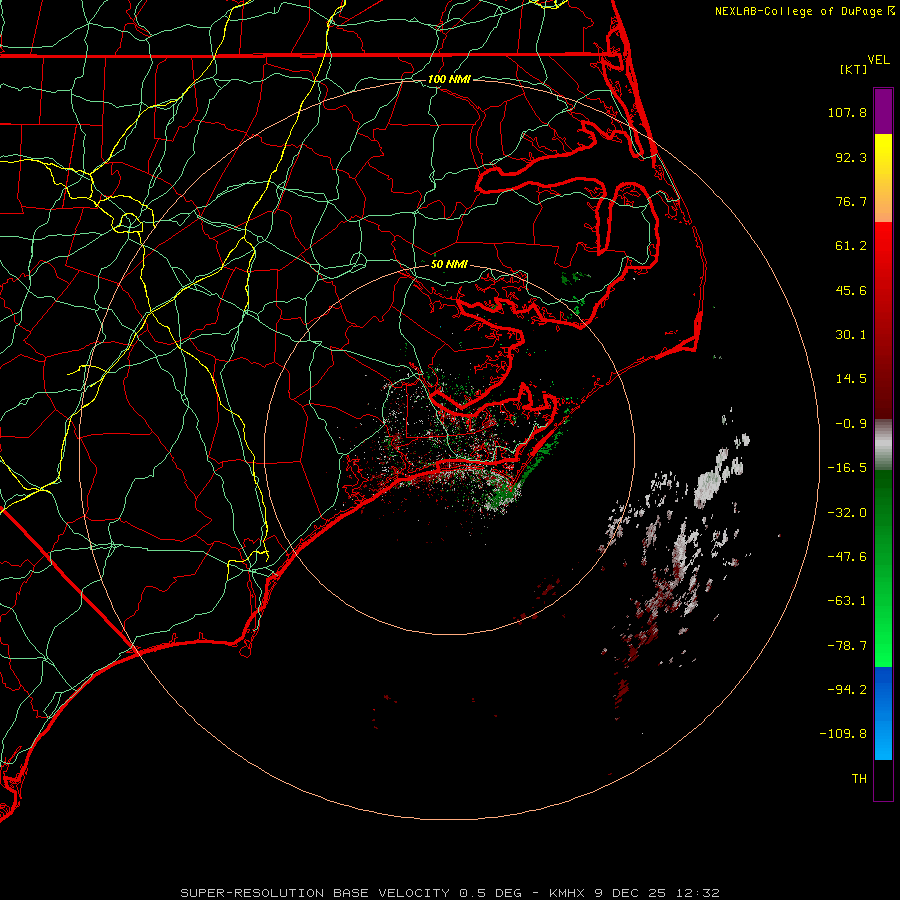
Task: Click the 45.6 legend value
Action: click(x=851, y=290)
